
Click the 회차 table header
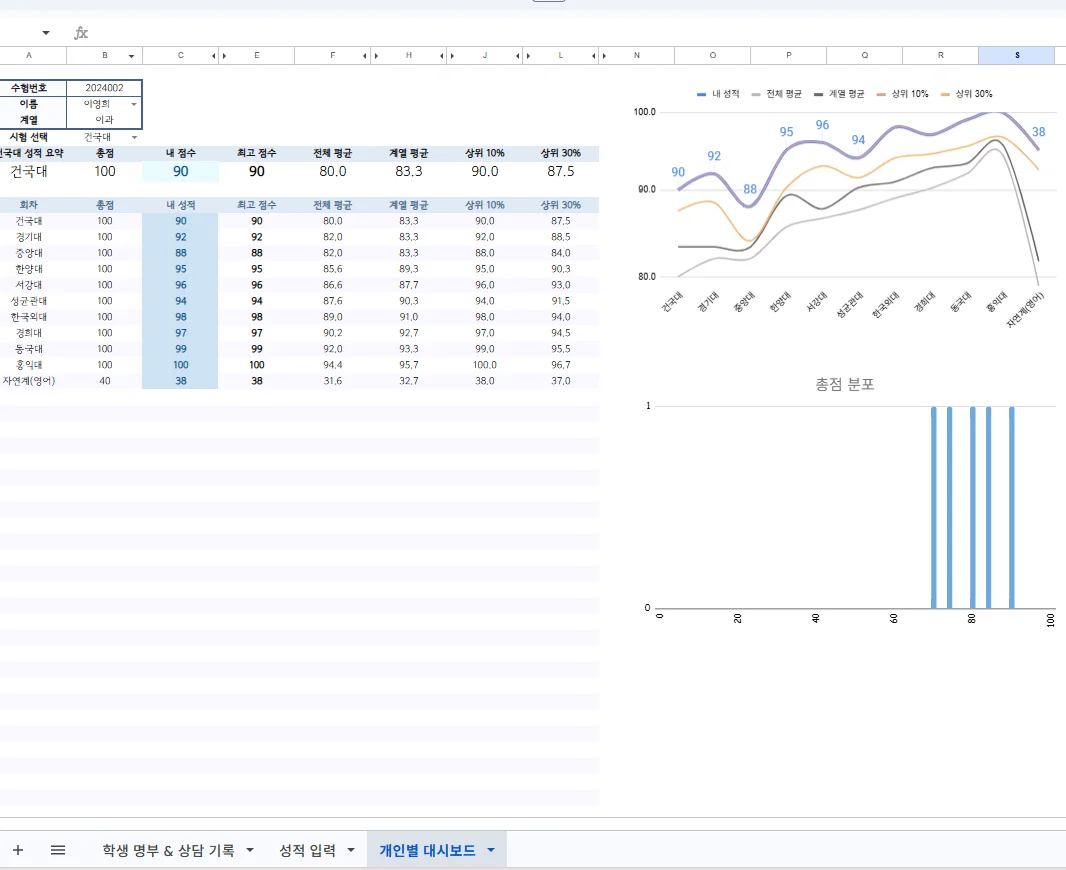click(x=29, y=205)
